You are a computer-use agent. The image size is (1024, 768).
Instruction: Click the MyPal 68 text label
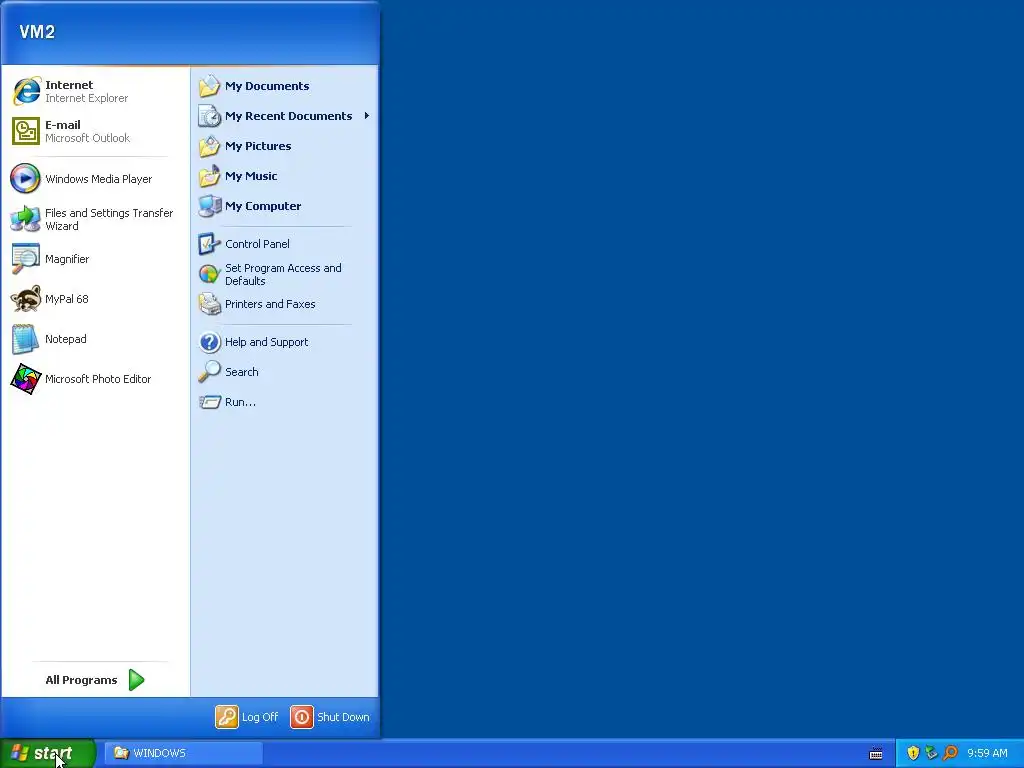pos(67,299)
